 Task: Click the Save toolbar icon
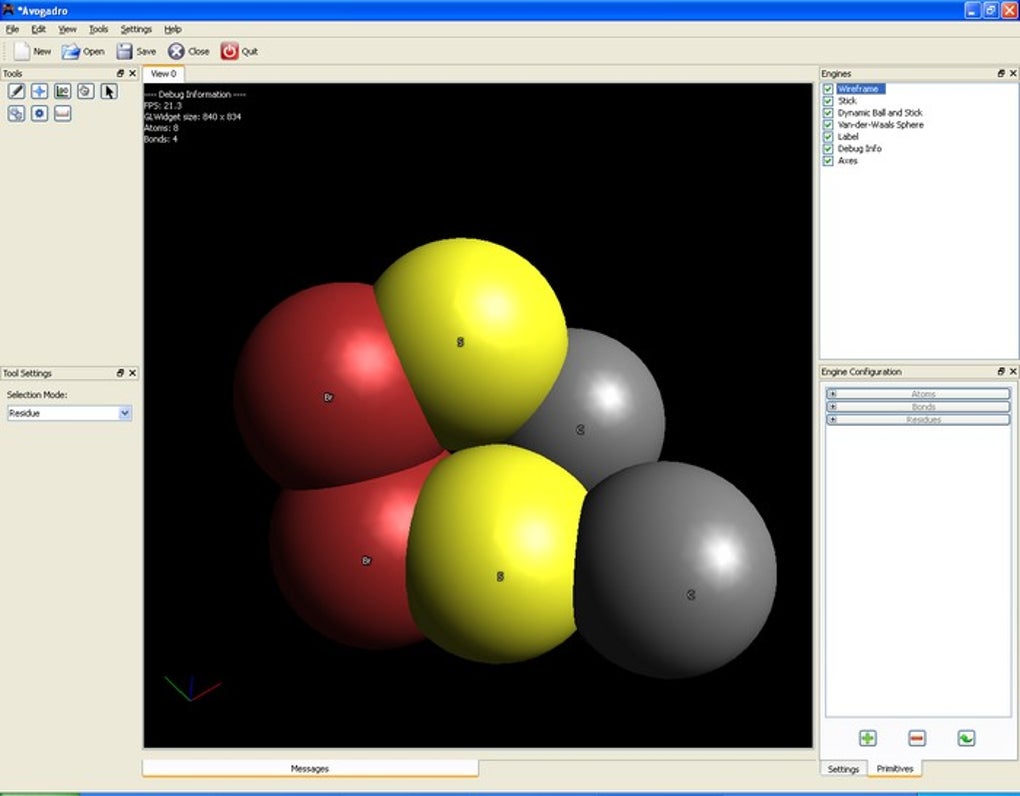tap(124, 51)
